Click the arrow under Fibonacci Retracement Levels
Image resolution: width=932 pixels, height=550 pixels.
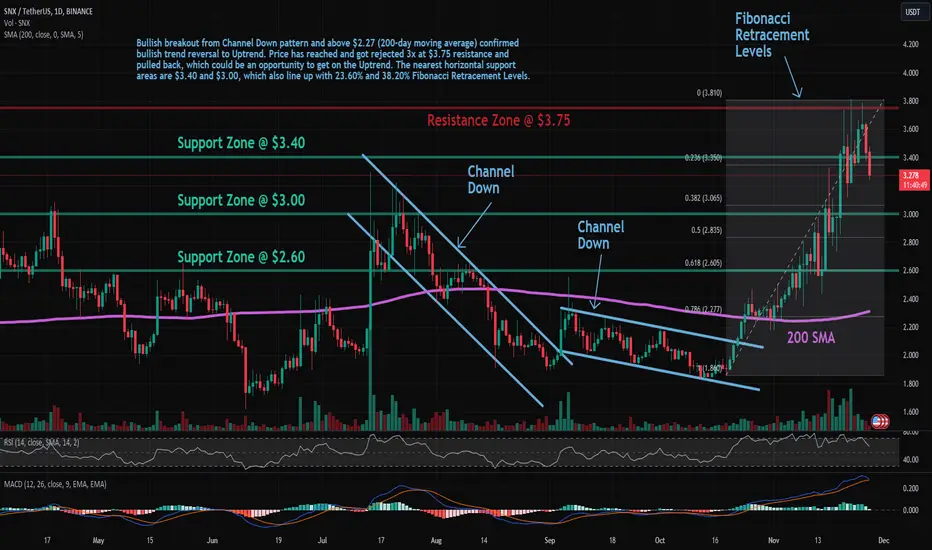coord(793,77)
